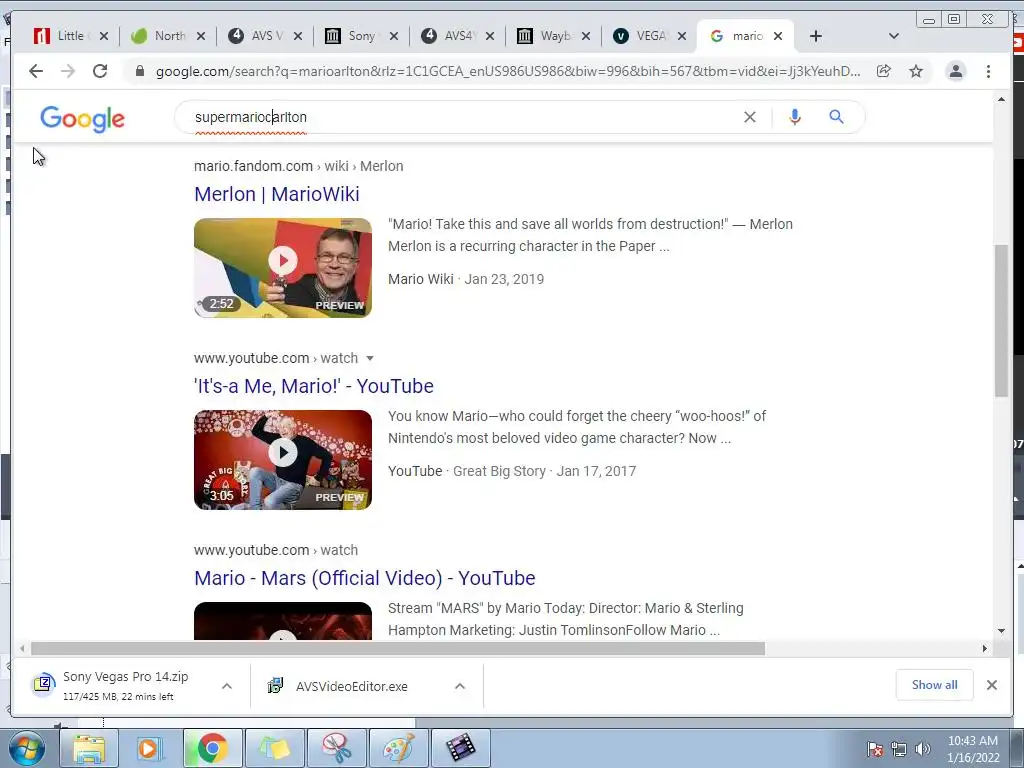Image resolution: width=1024 pixels, height=768 pixels.
Task: Expand the youtube.com result options arrow
Action: pyautogui.click(x=370, y=359)
